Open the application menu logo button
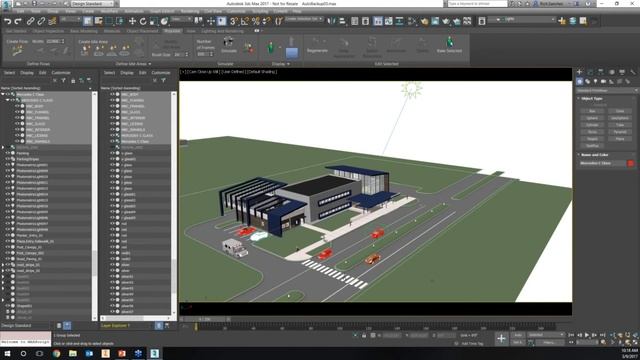 (6, 4)
